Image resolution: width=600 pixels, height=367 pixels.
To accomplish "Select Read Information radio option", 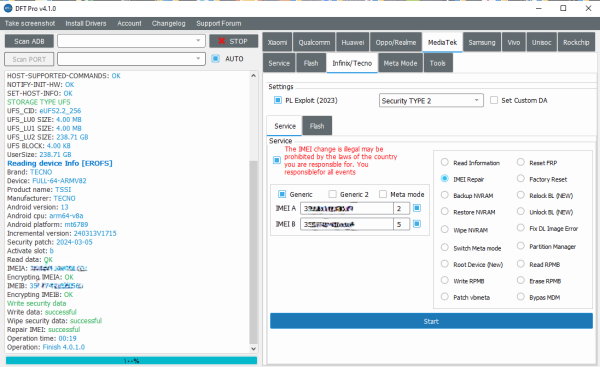I will (444, 162).
